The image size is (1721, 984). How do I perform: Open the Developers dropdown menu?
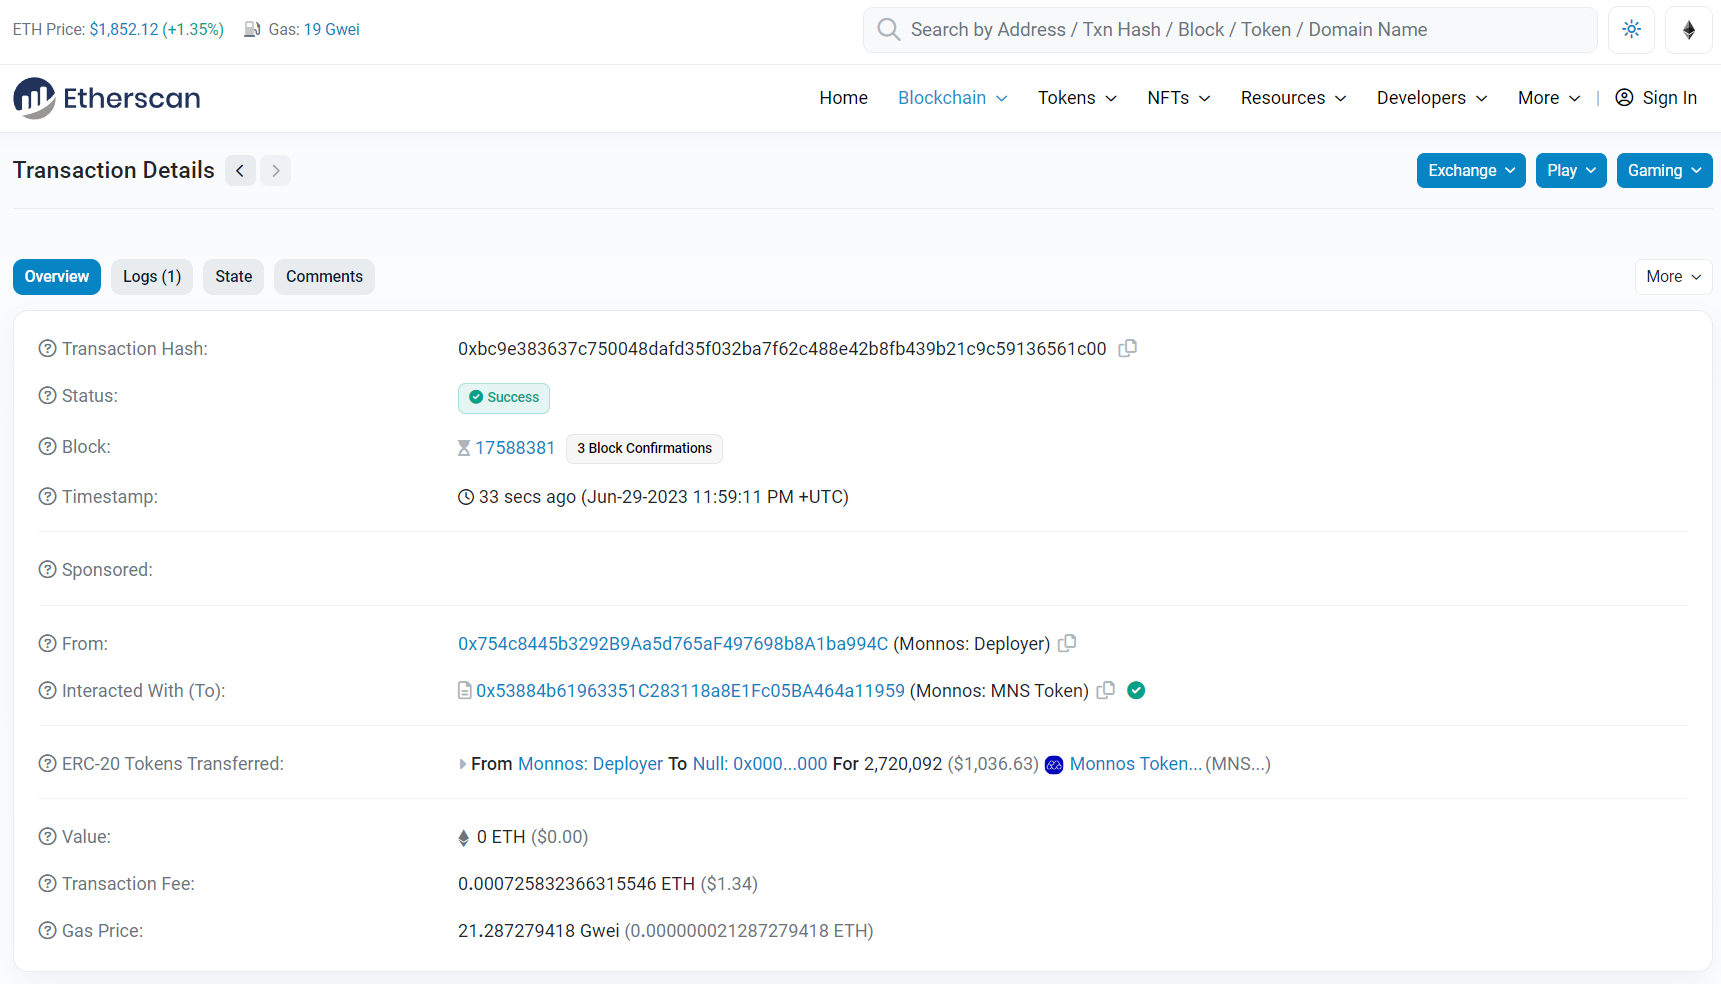(1432, 97)
